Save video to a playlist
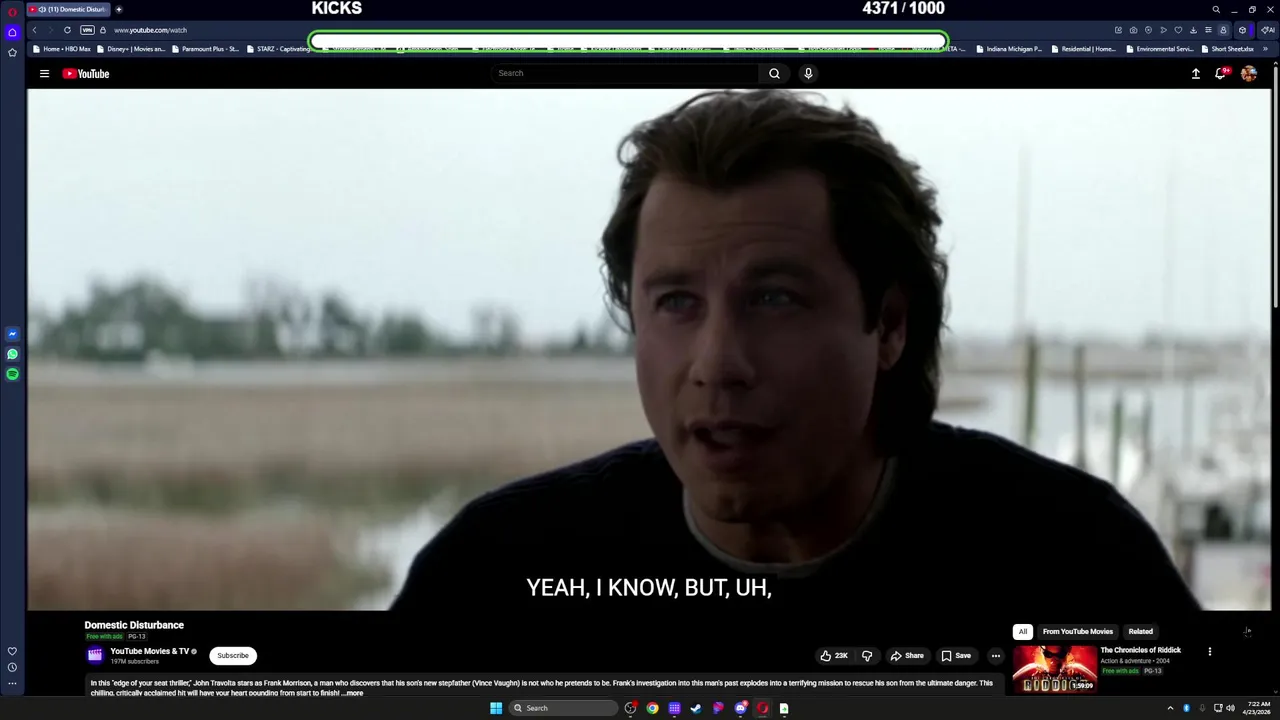Viewport: 1280px width, 720px height. 956,656
